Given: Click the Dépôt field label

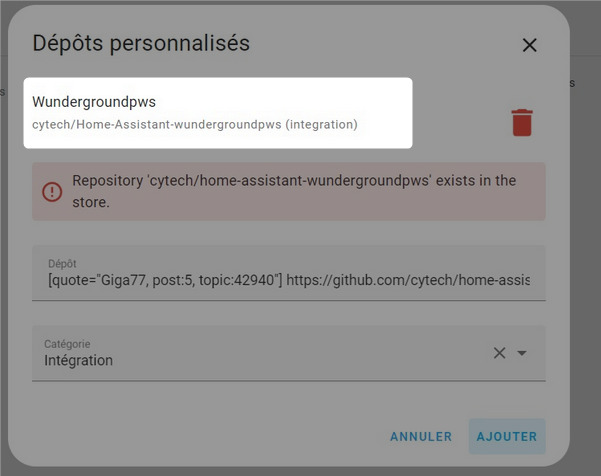Looking at the screenshot, I should (x=62, y=264).
